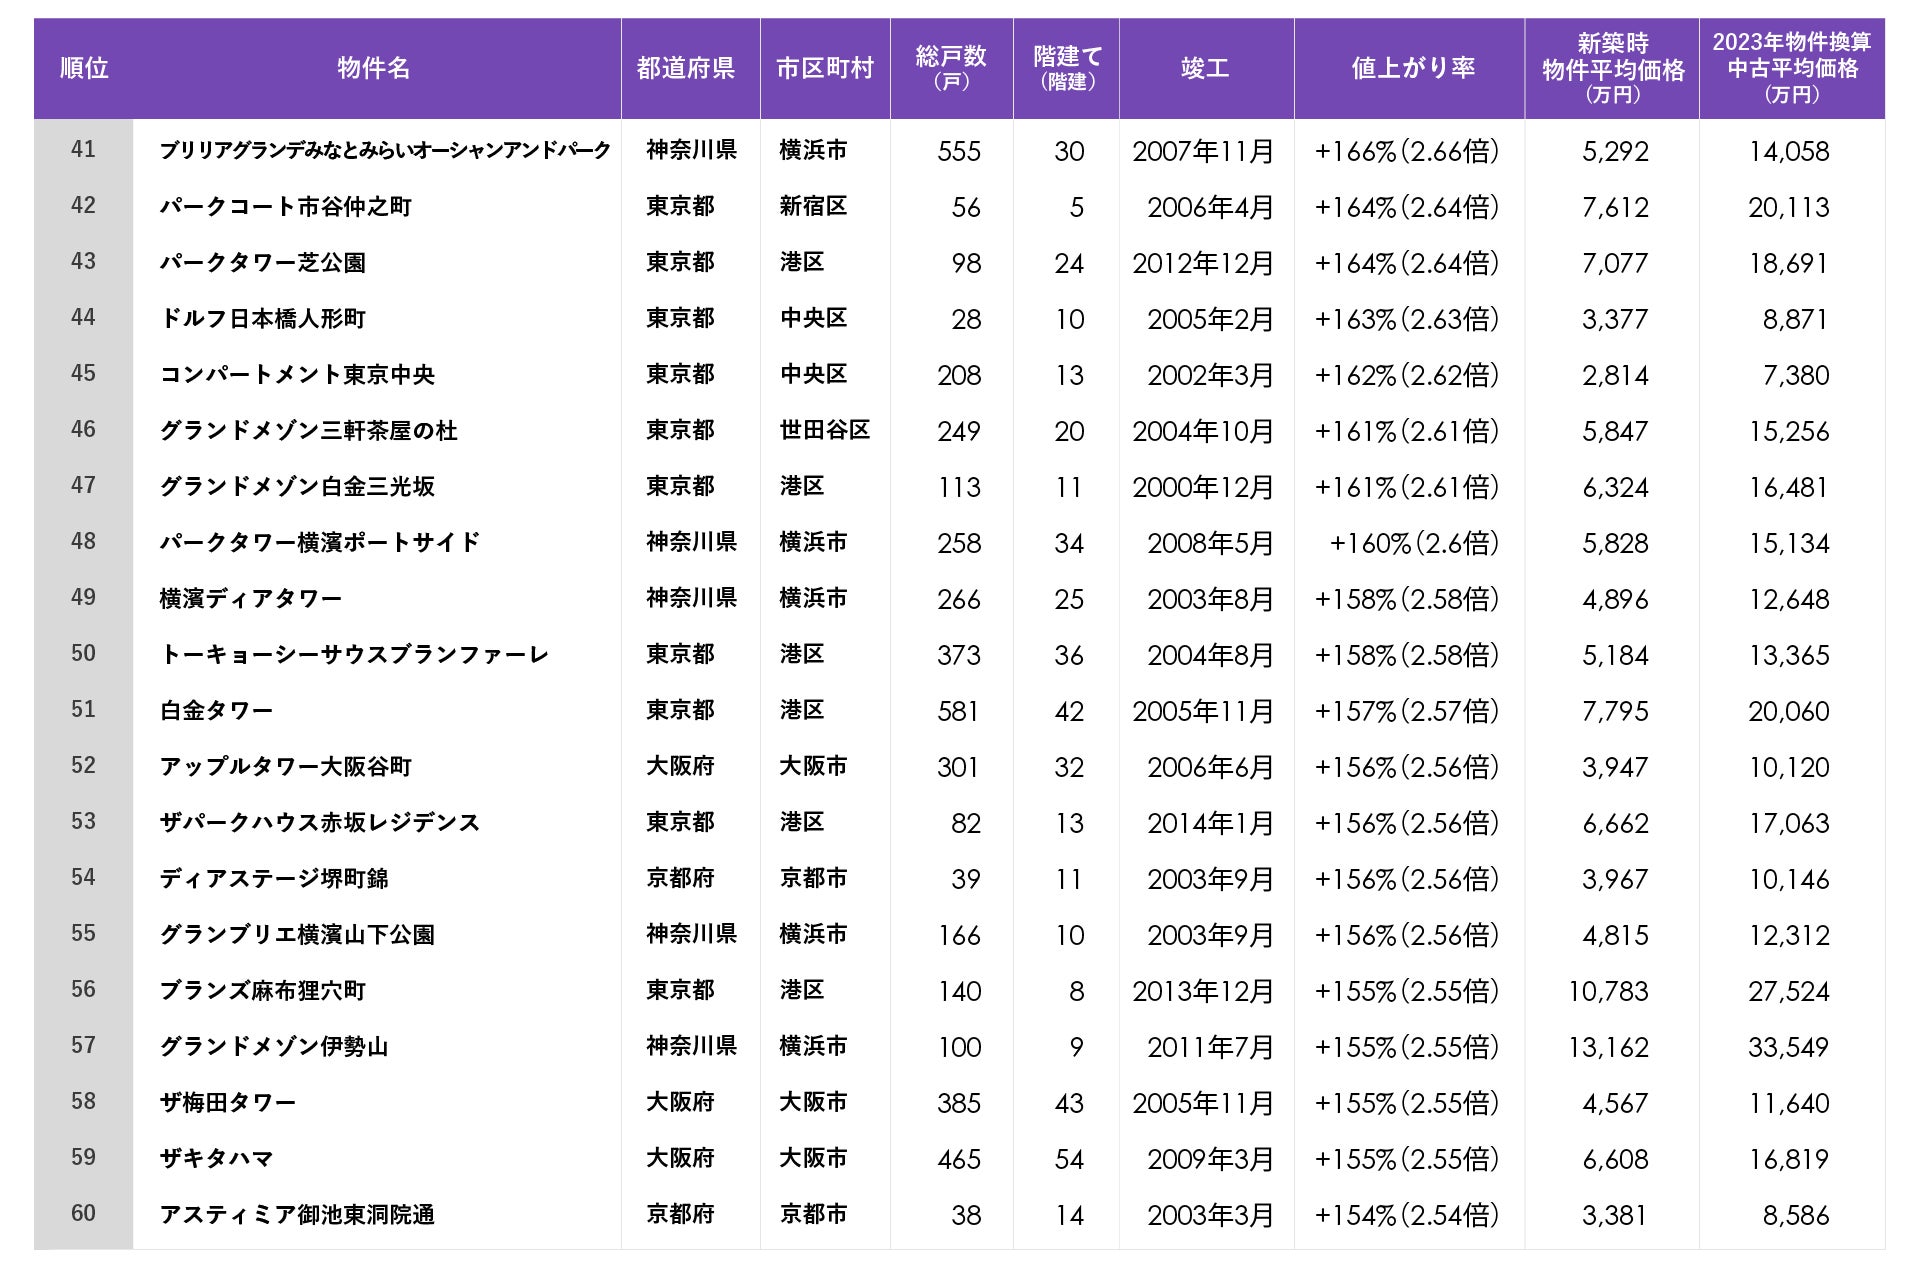
Task: Click ドルフ日本橋人形町 property name
Action: tap(262, 319)
